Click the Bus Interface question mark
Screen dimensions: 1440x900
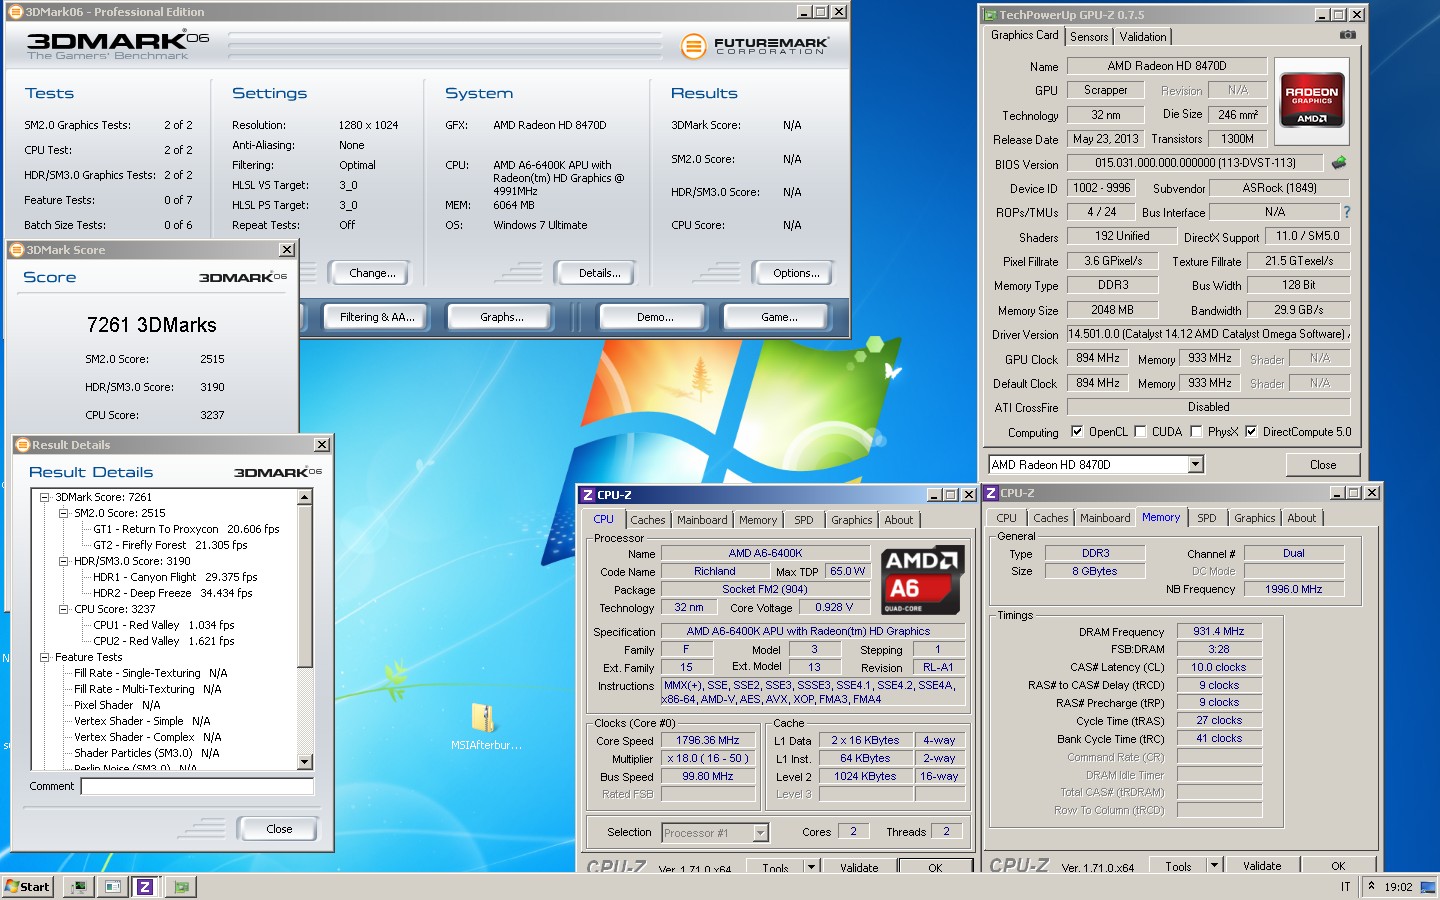pos(1346,212)
